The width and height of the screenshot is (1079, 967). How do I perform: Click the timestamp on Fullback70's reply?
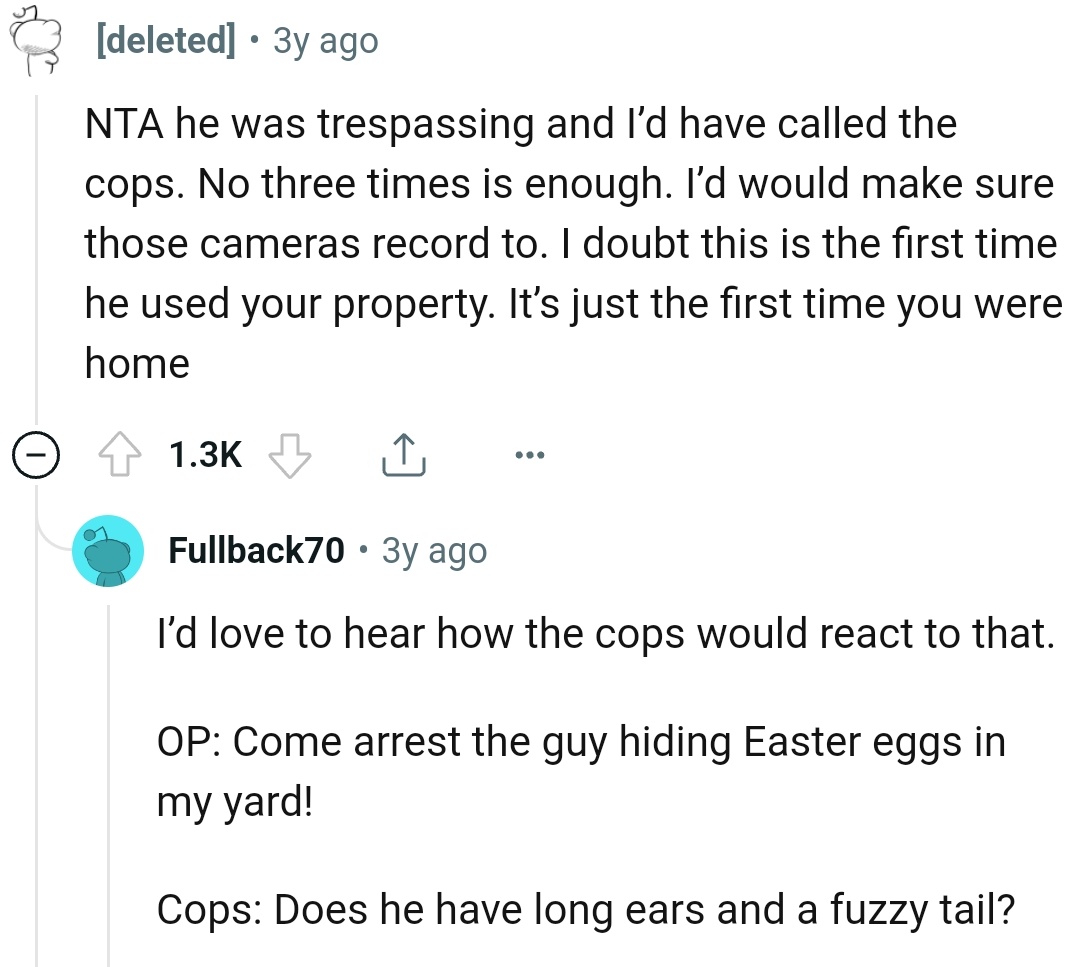[433, 550]
